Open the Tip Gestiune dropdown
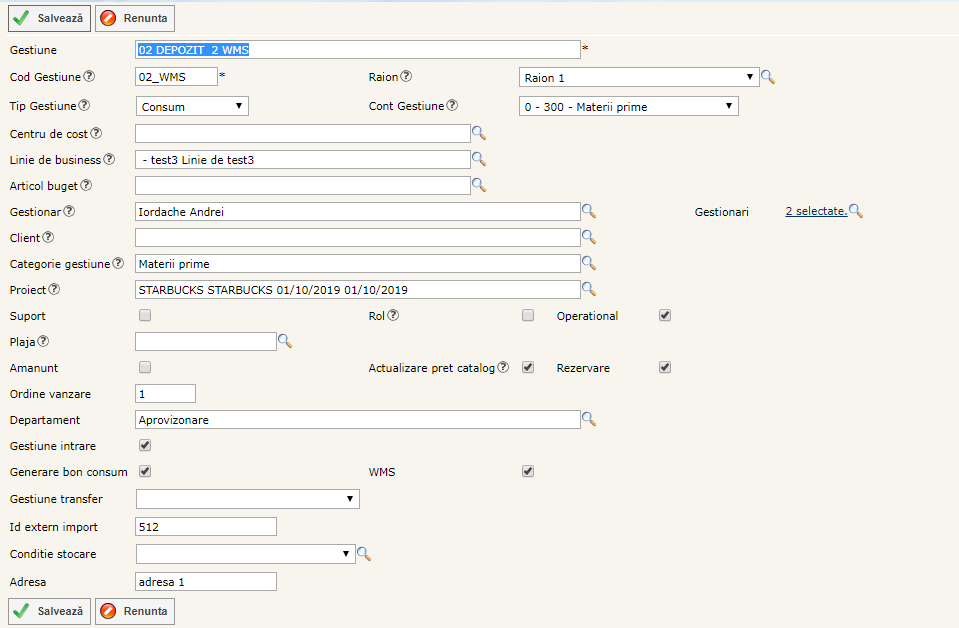The image size is (959, 628). [191, 106]
